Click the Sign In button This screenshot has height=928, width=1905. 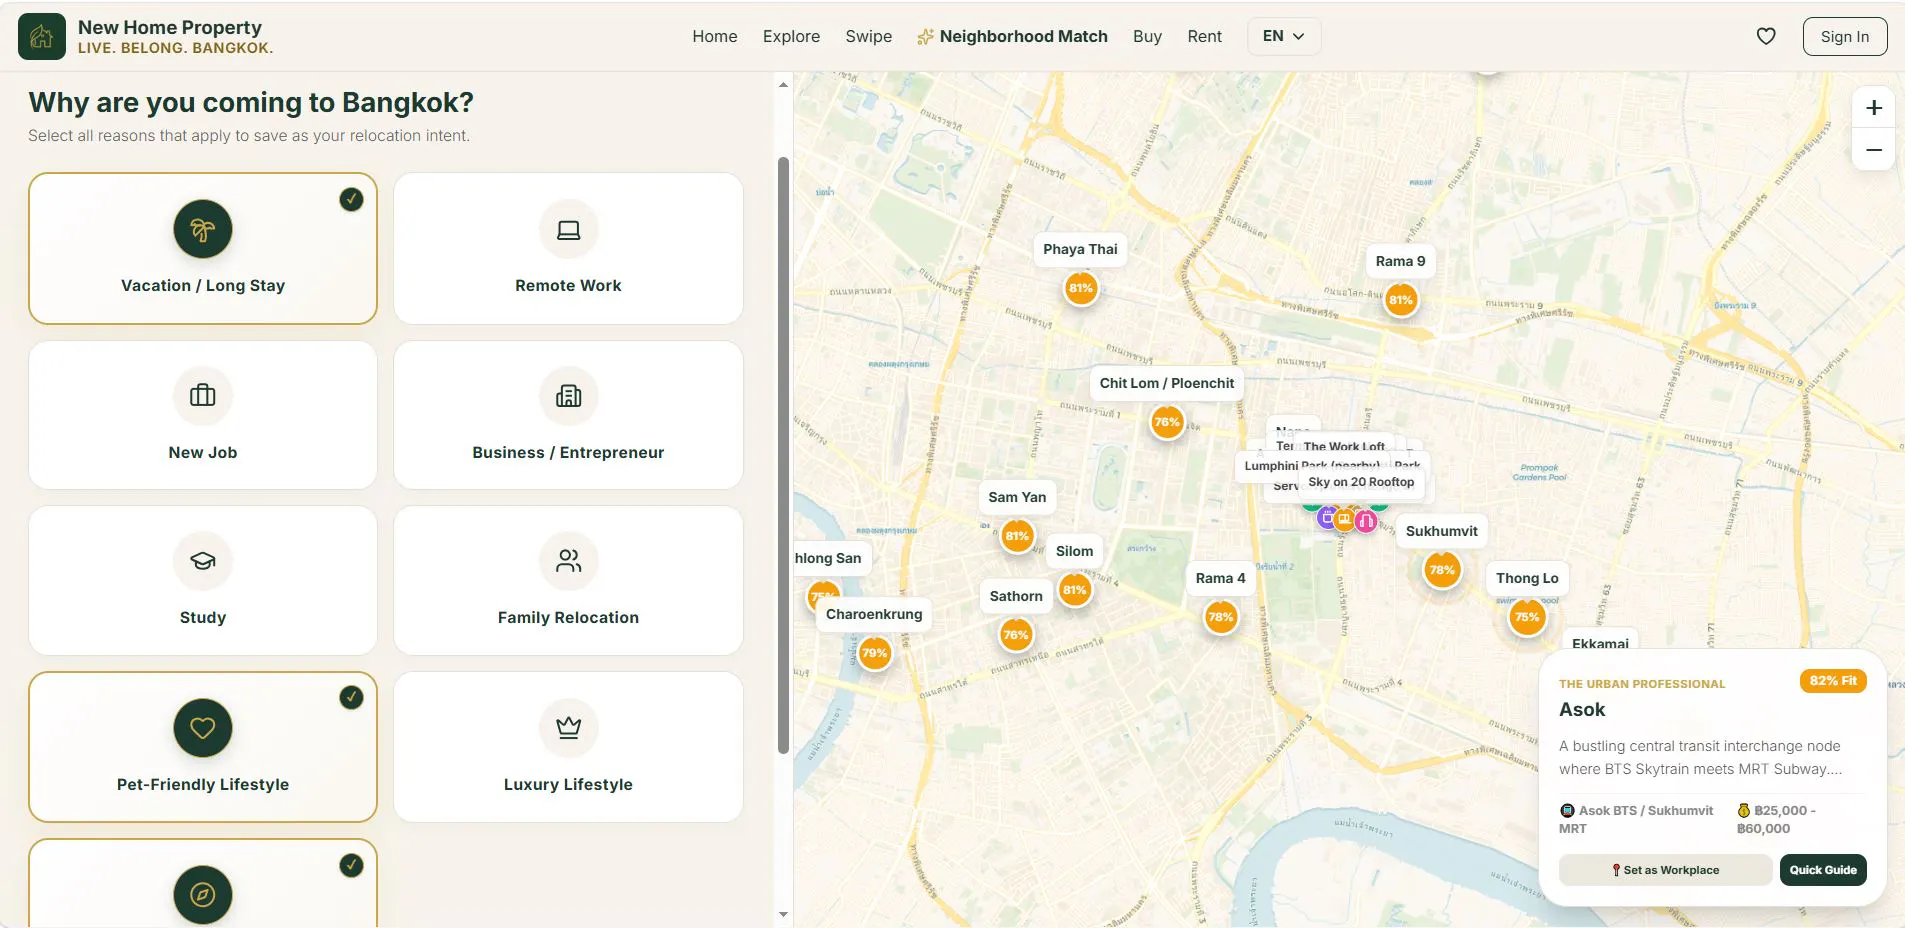[x=1845, y=36]
